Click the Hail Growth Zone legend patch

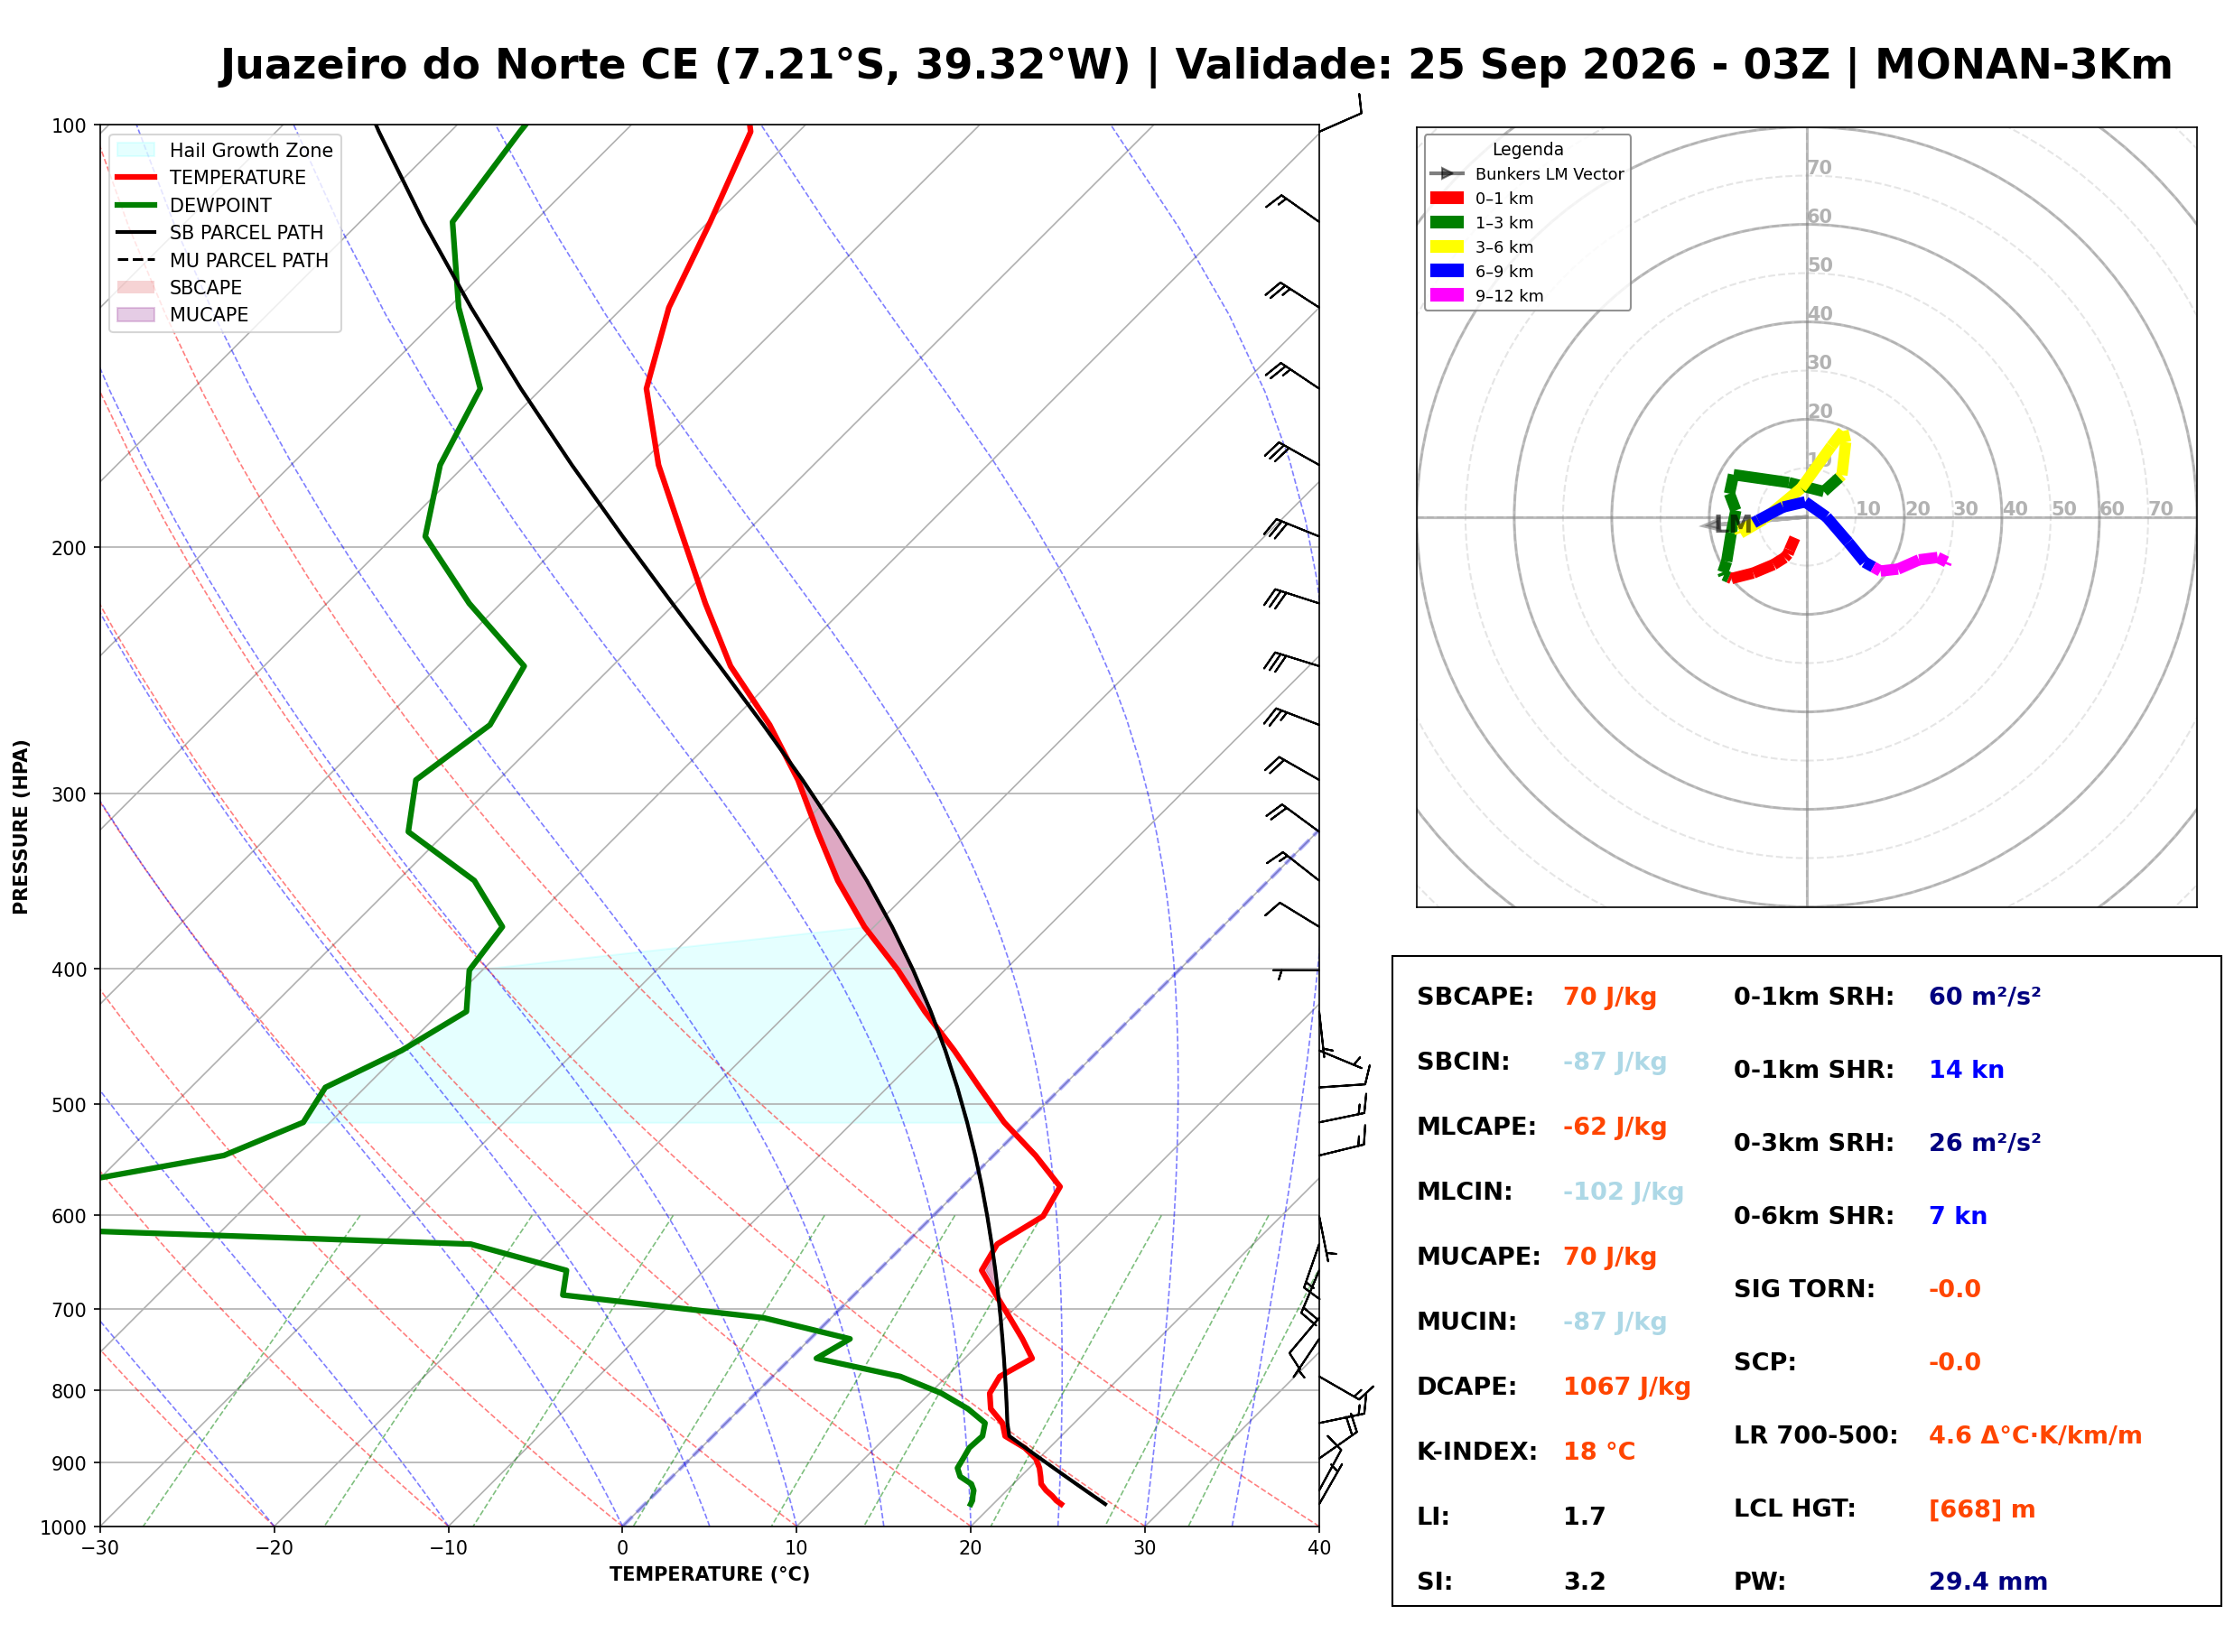tap(136, 150)
